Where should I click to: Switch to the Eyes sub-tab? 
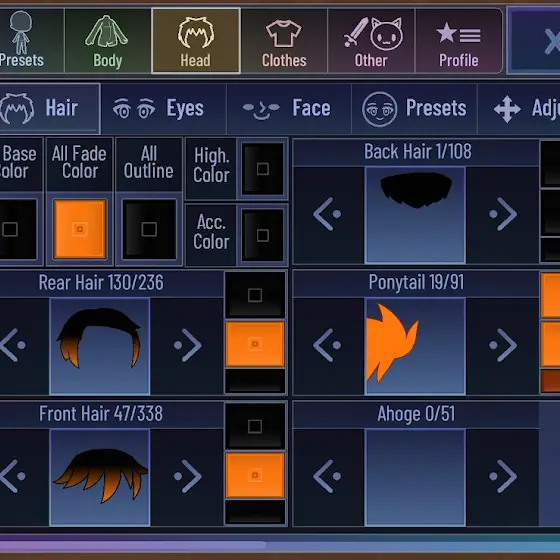click(163, 108)
